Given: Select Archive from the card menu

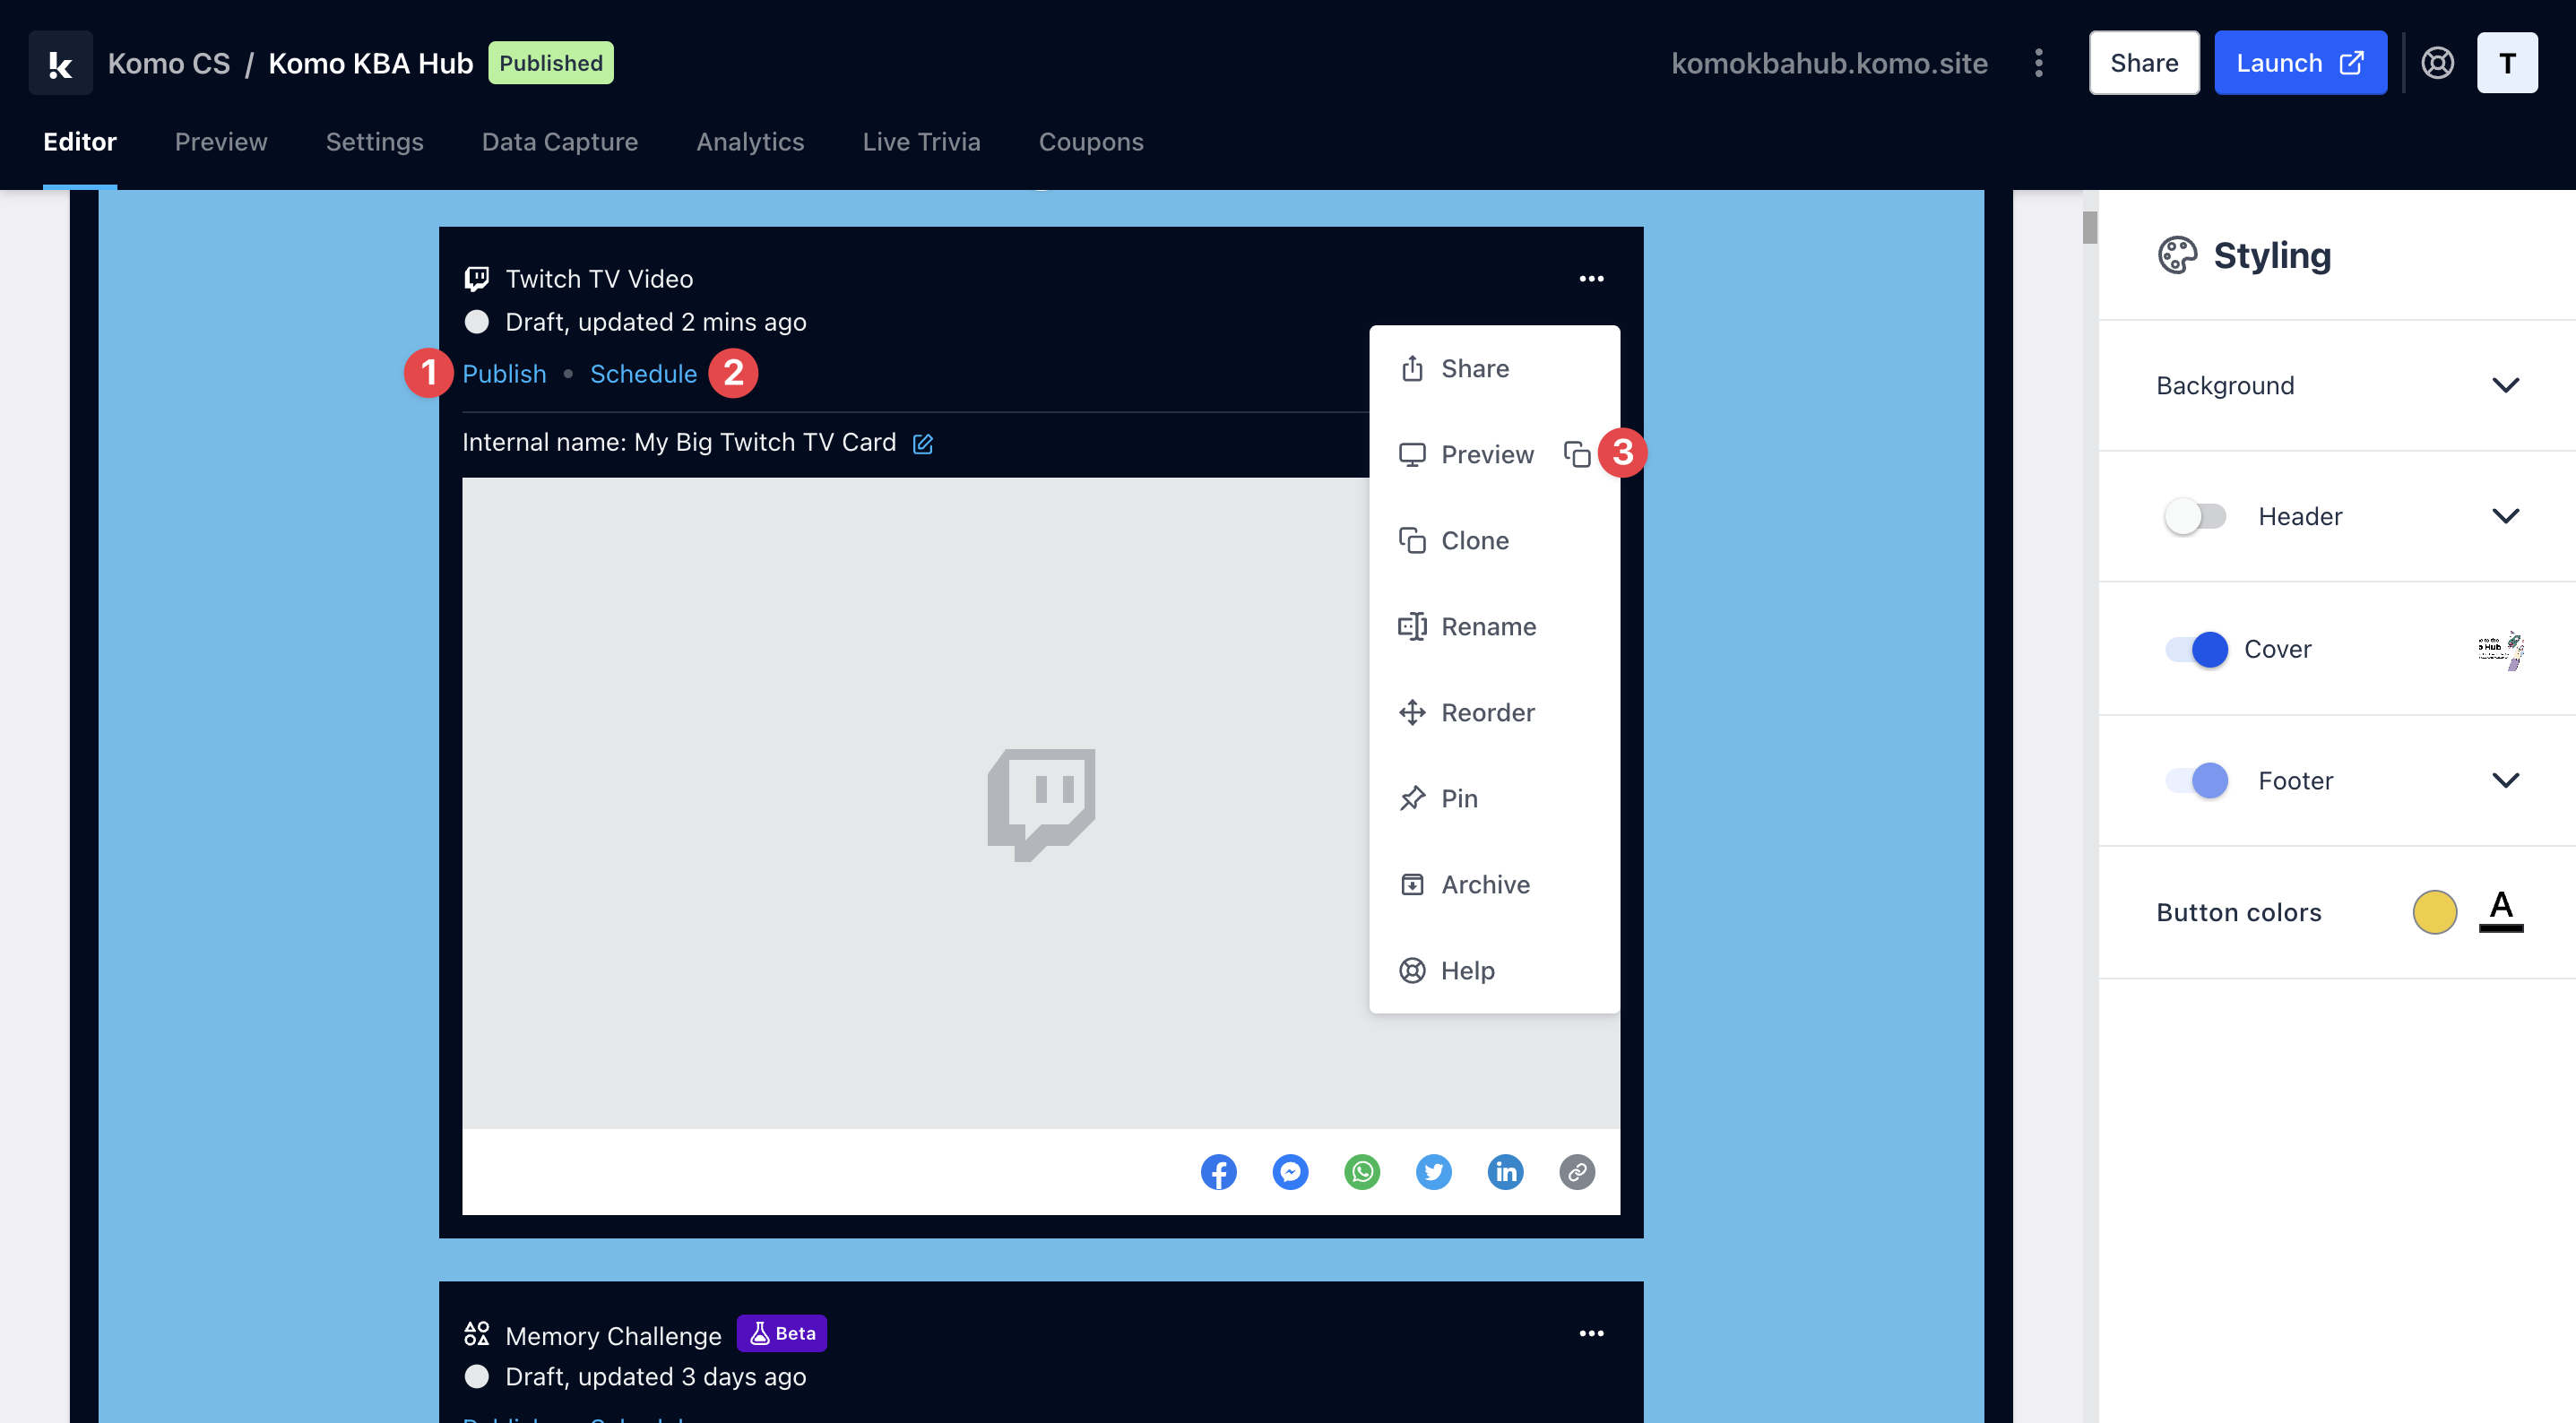Looking at the screenshot, I should (x=1484, y=884).
